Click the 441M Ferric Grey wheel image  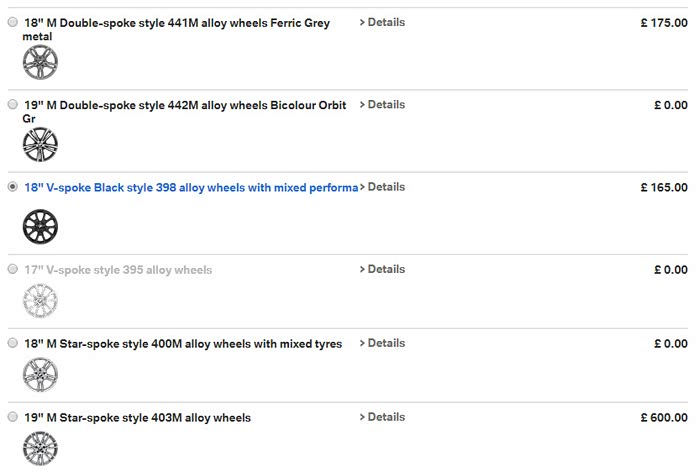[40, 63]
